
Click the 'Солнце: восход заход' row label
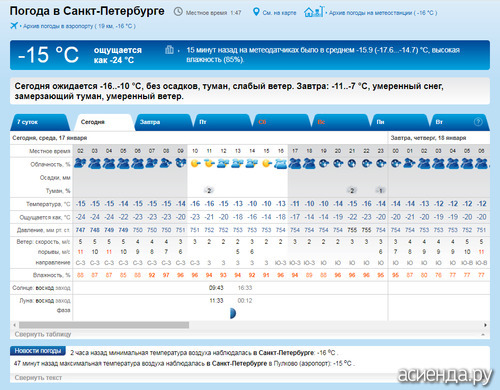click(x=41, y=288)
